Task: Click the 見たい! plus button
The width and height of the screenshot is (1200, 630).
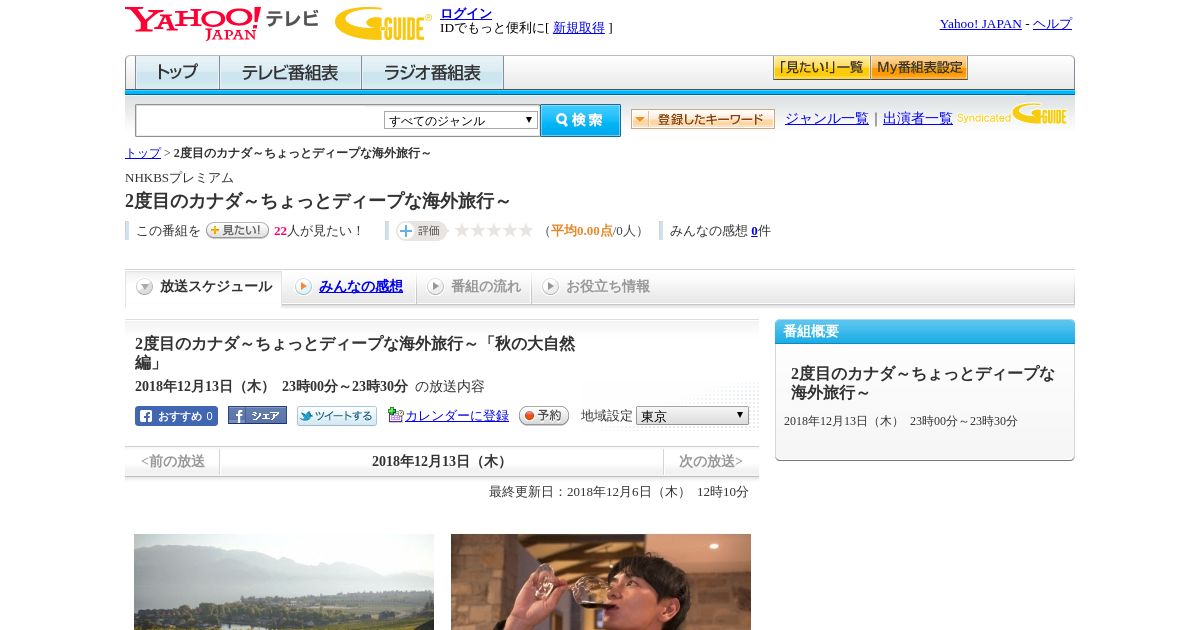Action: pos(237,230)
